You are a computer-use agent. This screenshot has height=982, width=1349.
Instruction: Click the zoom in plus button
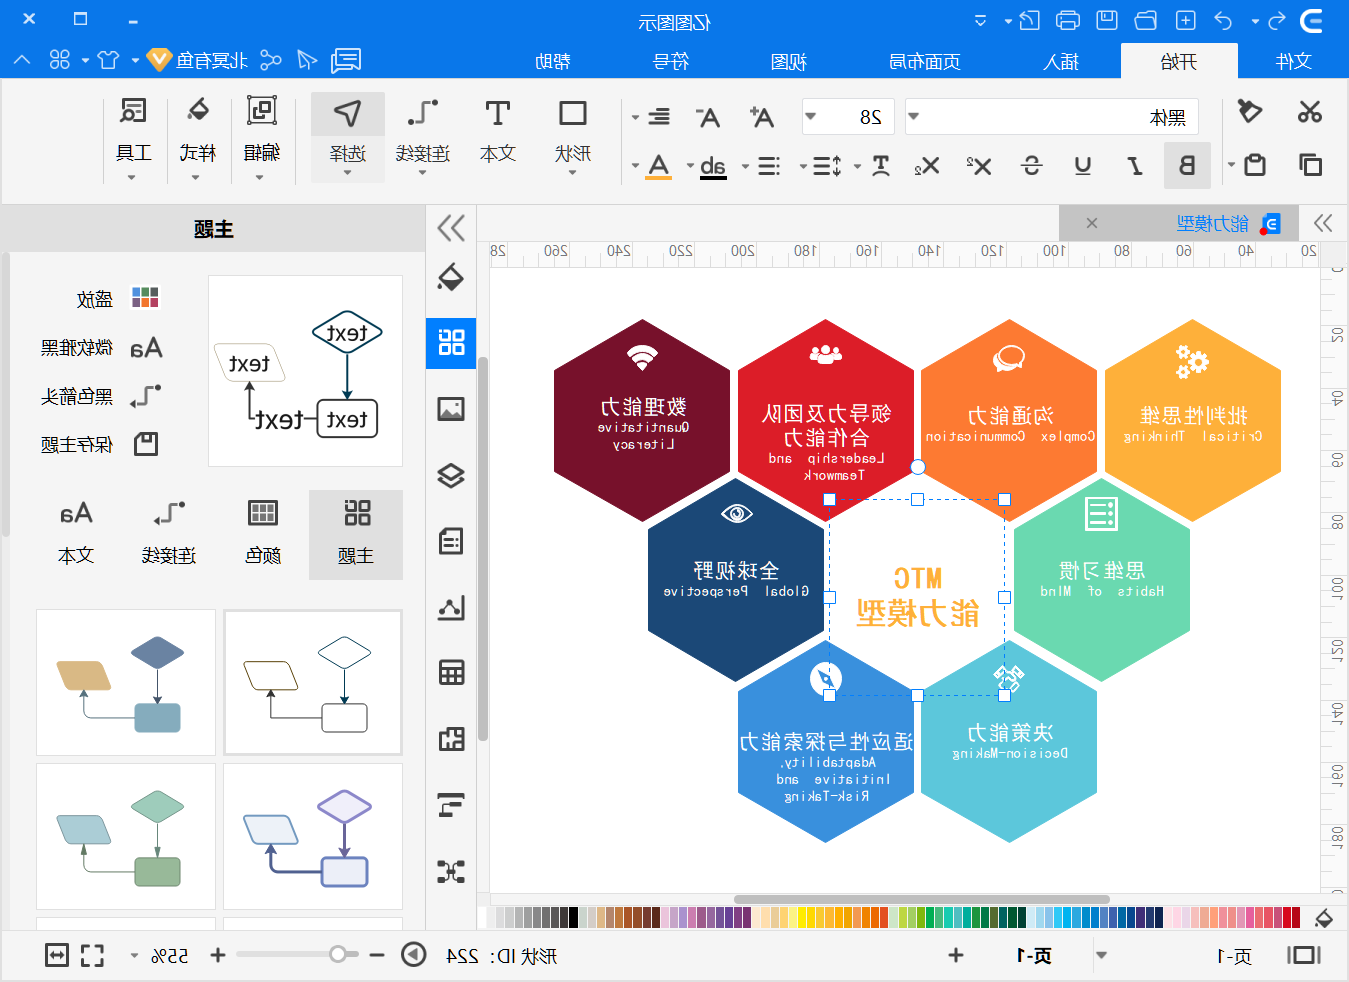pyautogui.click(x=217, y=955)
